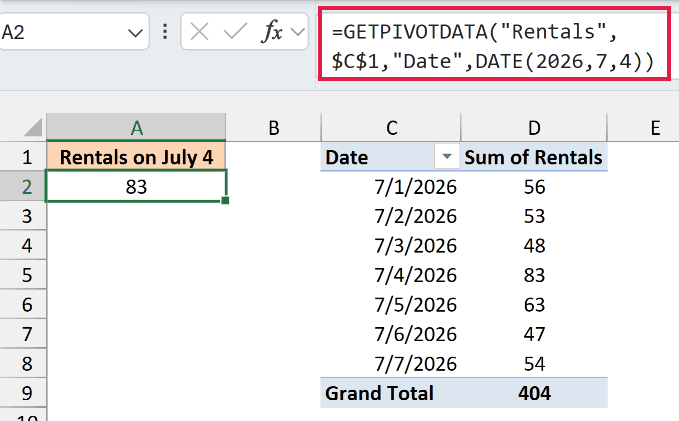
Task: Select row 7 header
Action: click(23, 334)
